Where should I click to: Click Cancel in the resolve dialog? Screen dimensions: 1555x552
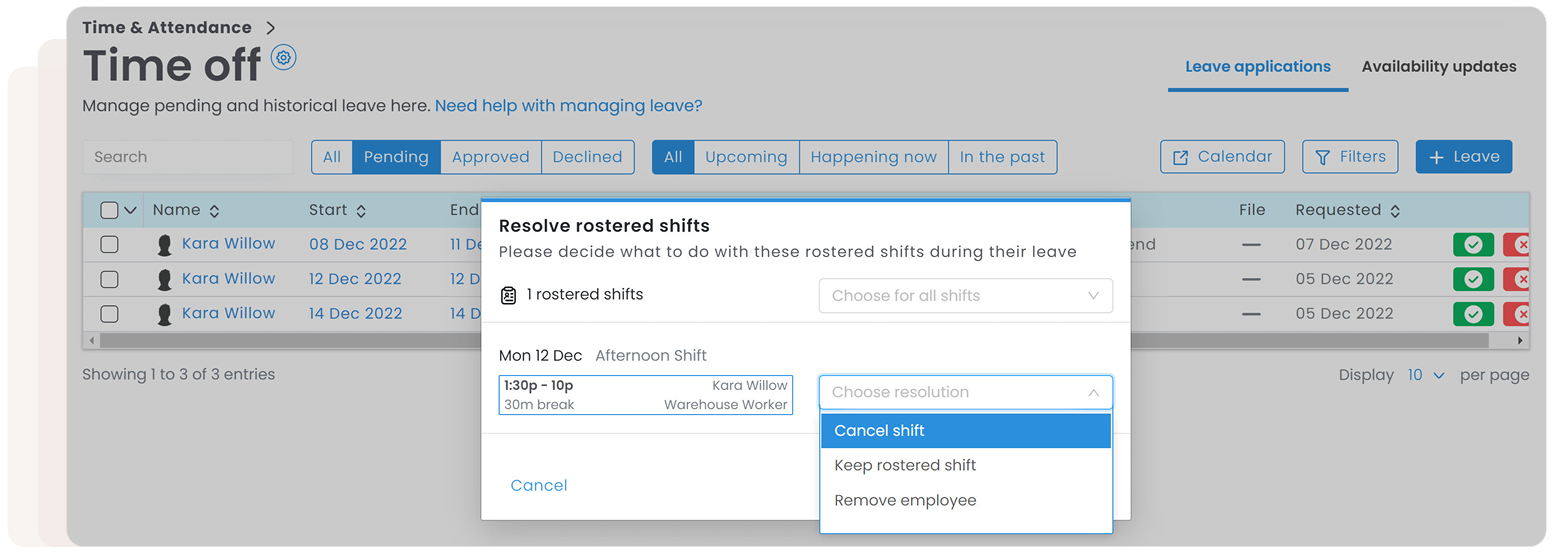(x=539, y=485)
